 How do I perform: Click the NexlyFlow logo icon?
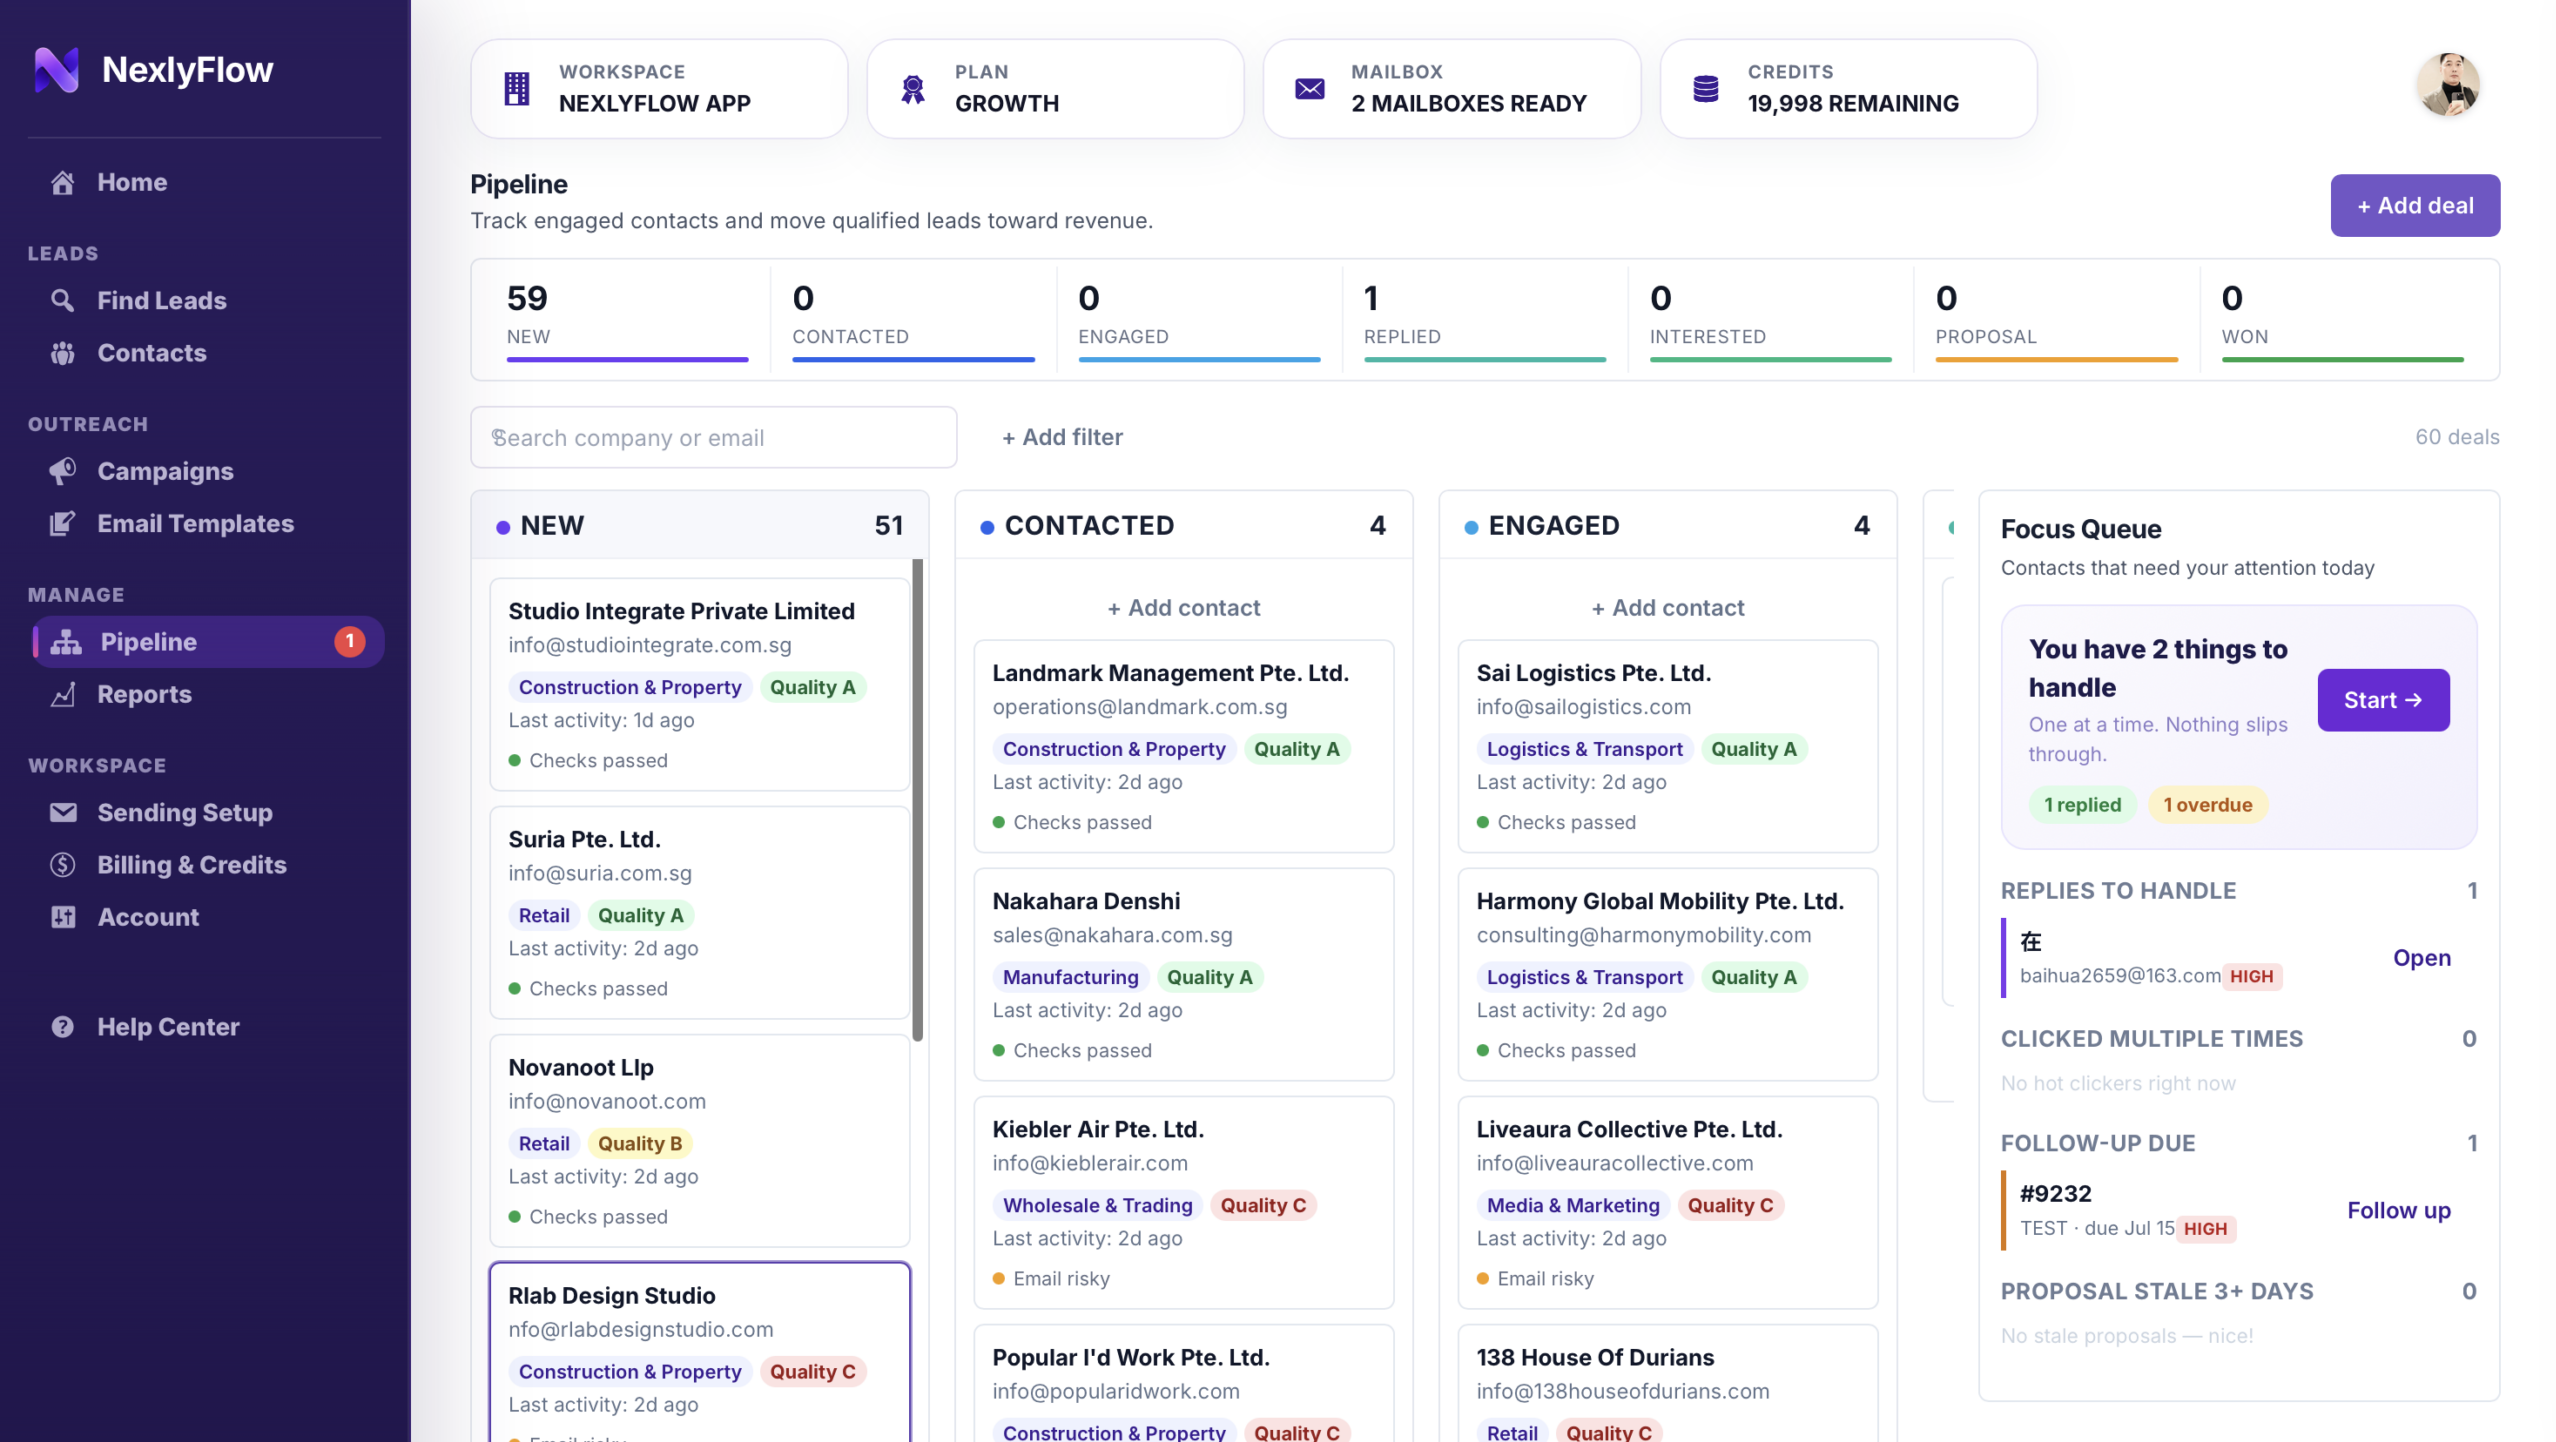56,70
